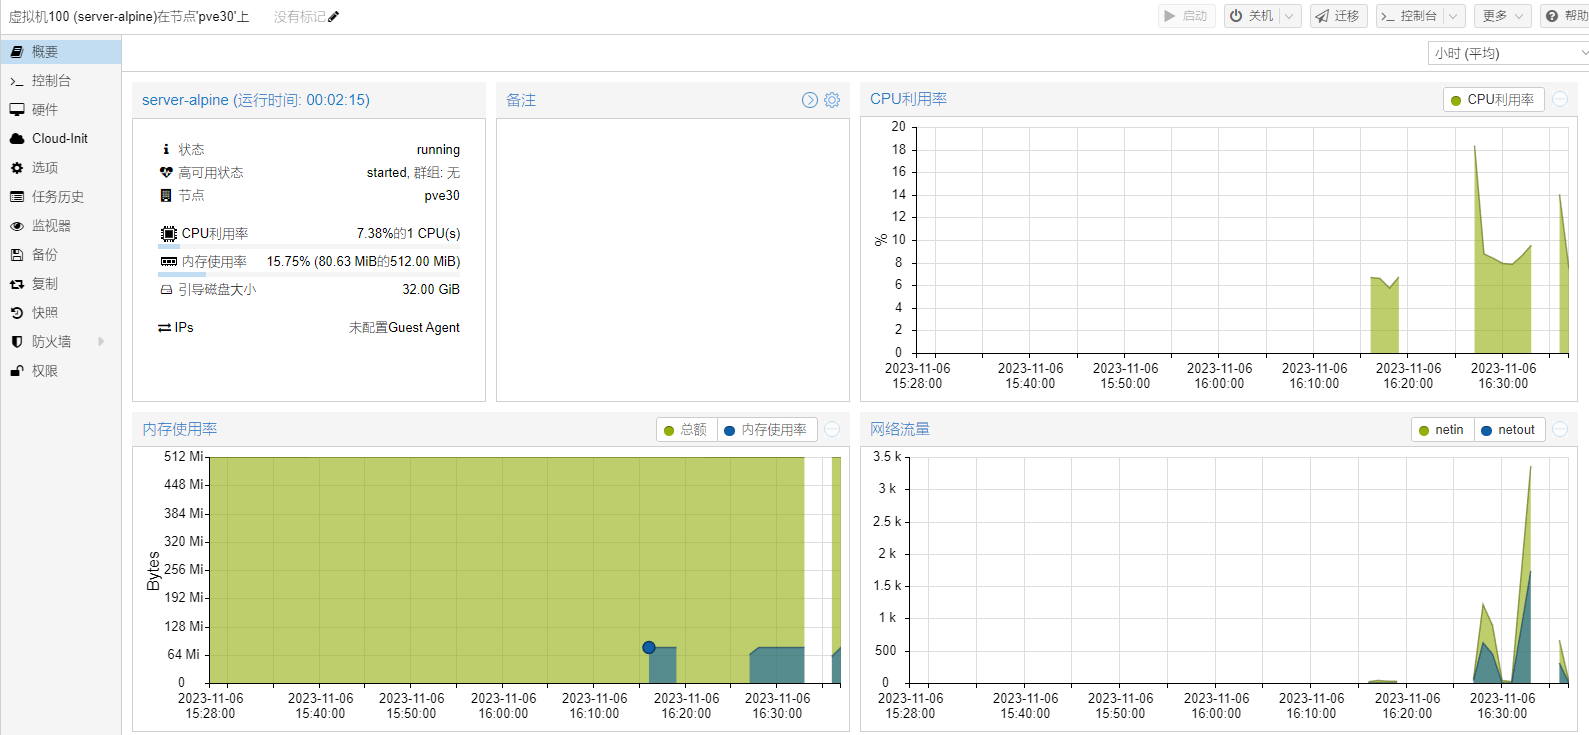
Task: Open the 关机 dropdown arrow
Action: click(x=1290, y=16)
